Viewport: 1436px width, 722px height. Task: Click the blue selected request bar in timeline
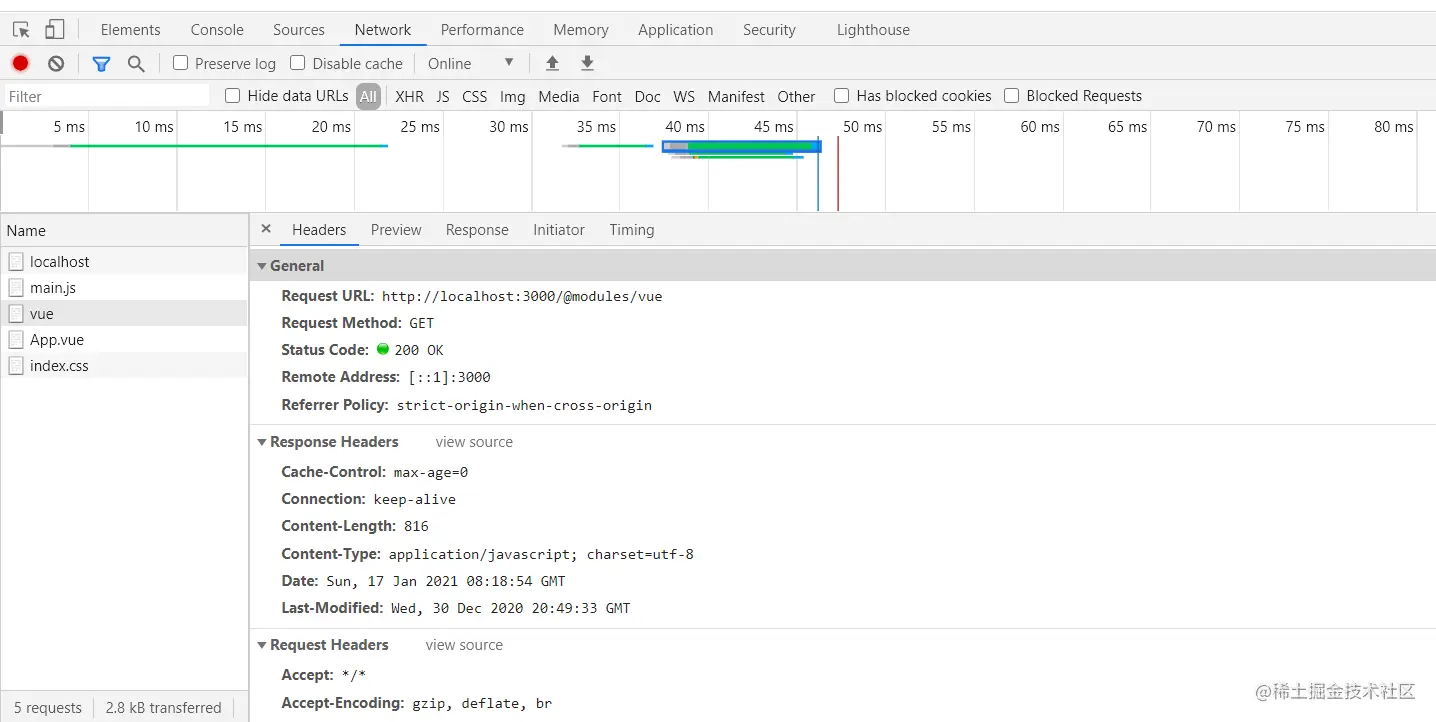click(742, 146)
